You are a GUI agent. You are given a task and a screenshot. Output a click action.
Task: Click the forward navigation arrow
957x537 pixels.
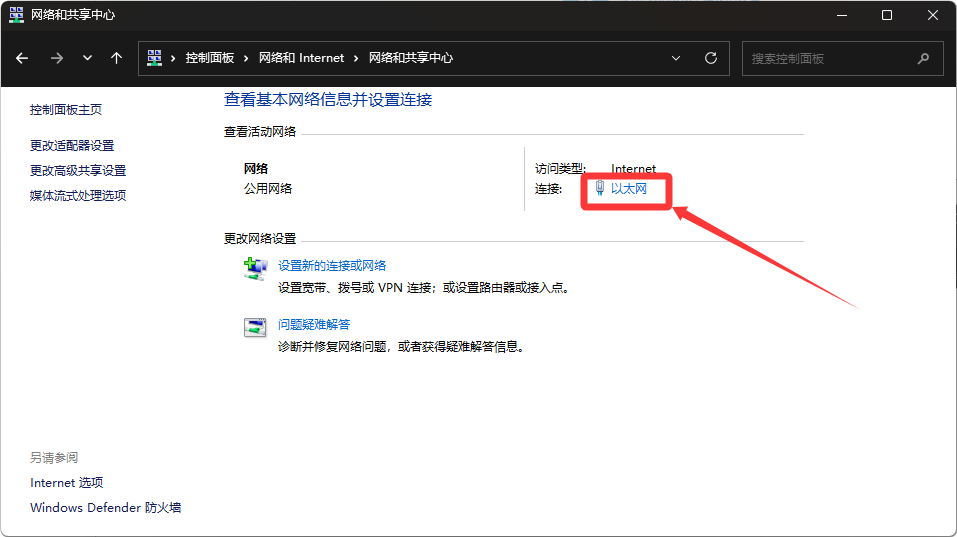point(56,58)
